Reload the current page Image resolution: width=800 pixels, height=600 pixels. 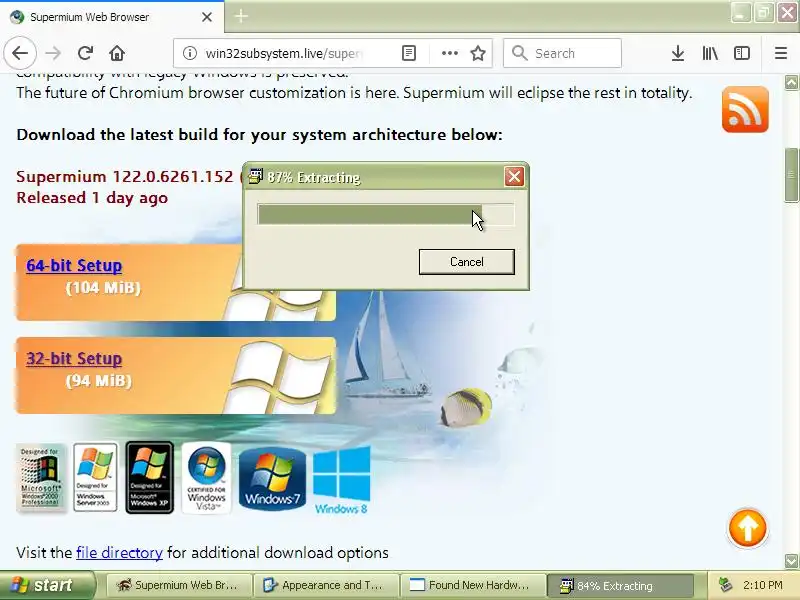click(85, 53)
